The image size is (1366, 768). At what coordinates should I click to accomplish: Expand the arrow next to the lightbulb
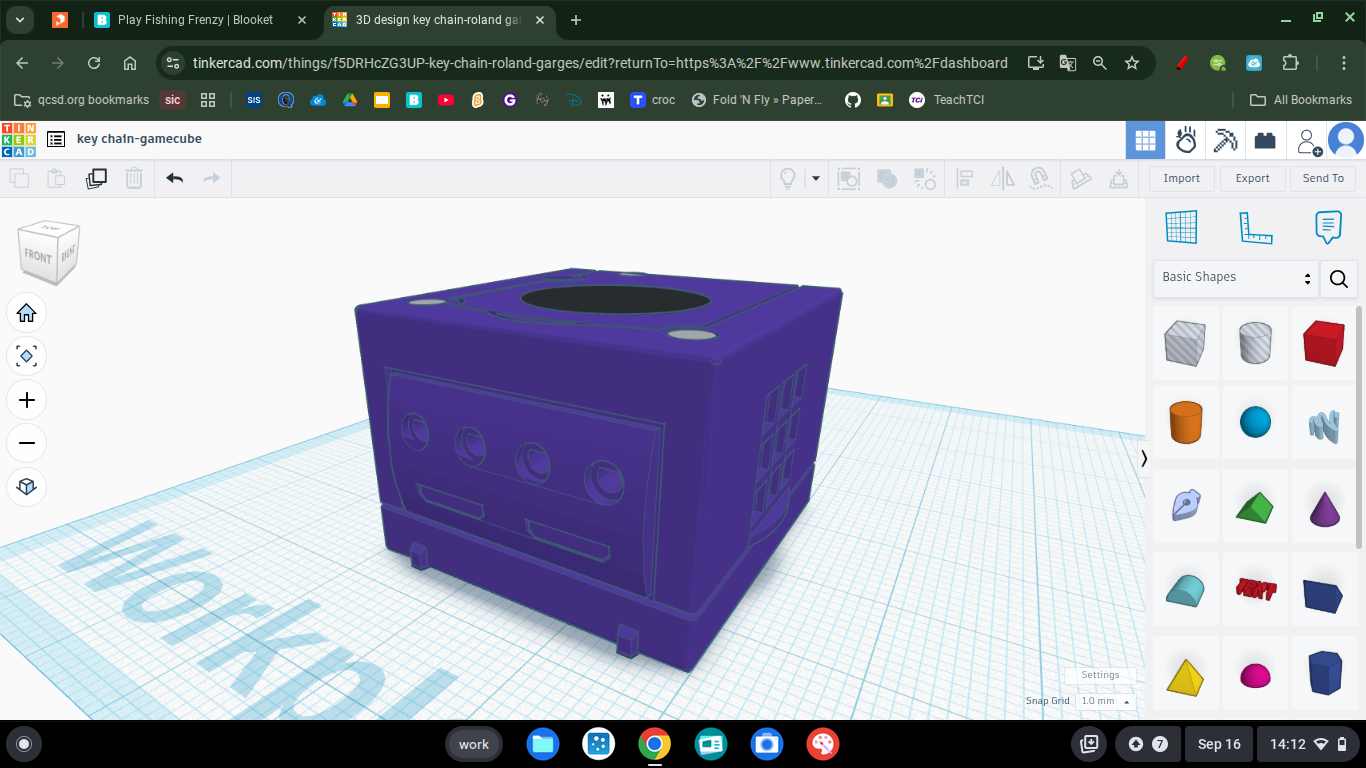tap(816, 178)
